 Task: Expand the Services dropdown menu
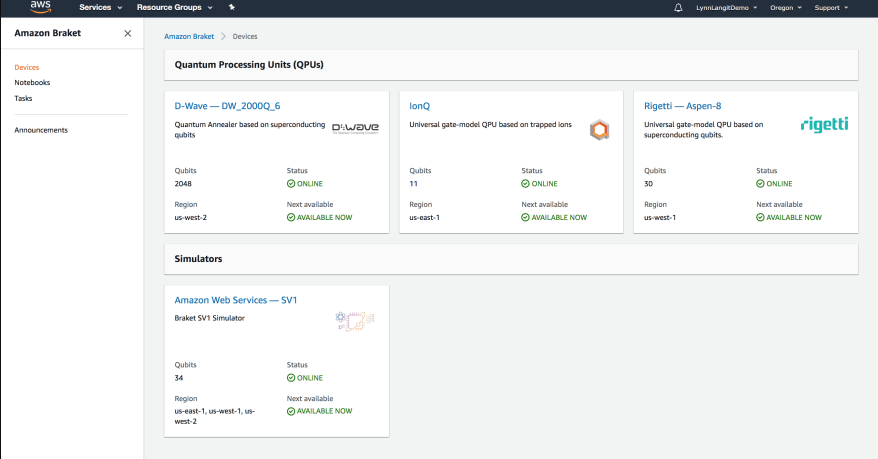[x=100, y=7]
